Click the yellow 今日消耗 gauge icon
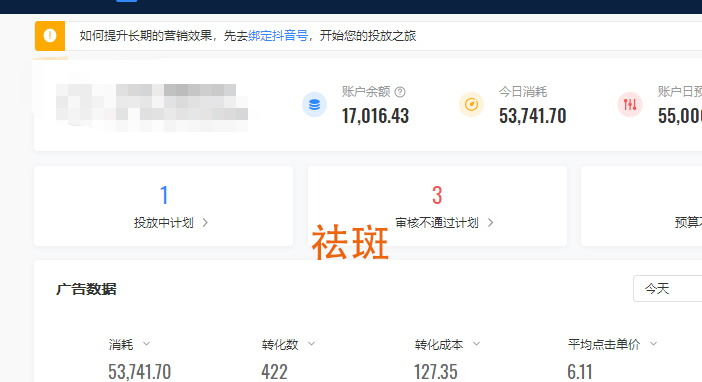This screenshot has width=702, height=382. coord(471,104)
